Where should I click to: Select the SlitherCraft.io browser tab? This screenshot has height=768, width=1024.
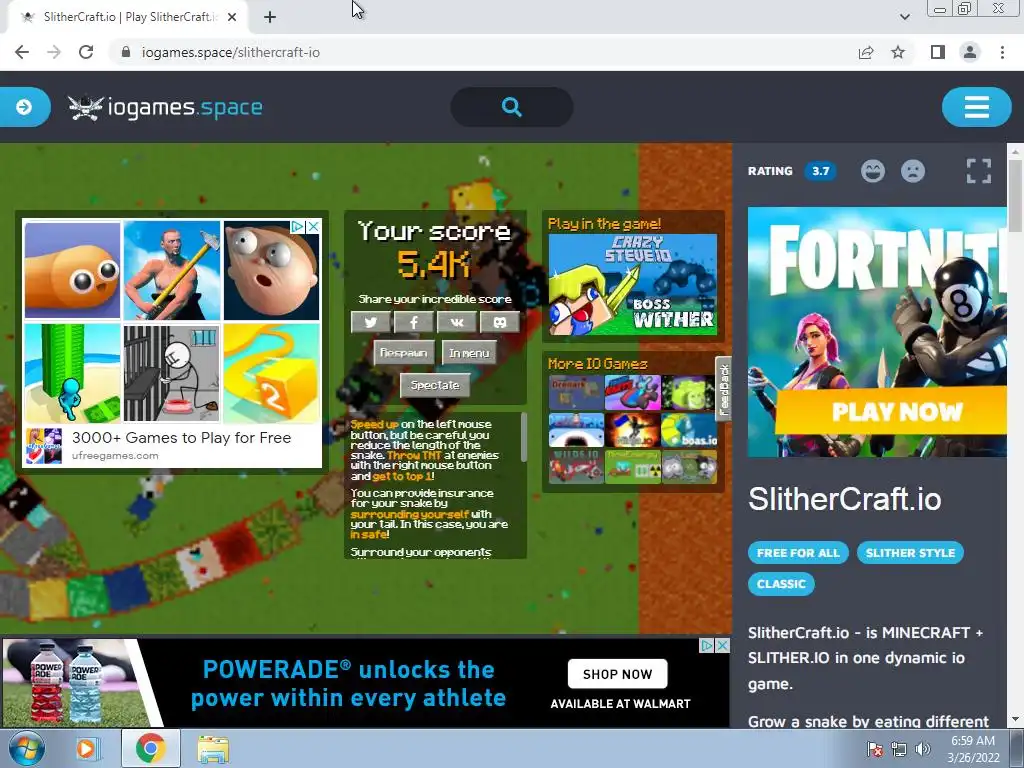[x=128, y=18]
